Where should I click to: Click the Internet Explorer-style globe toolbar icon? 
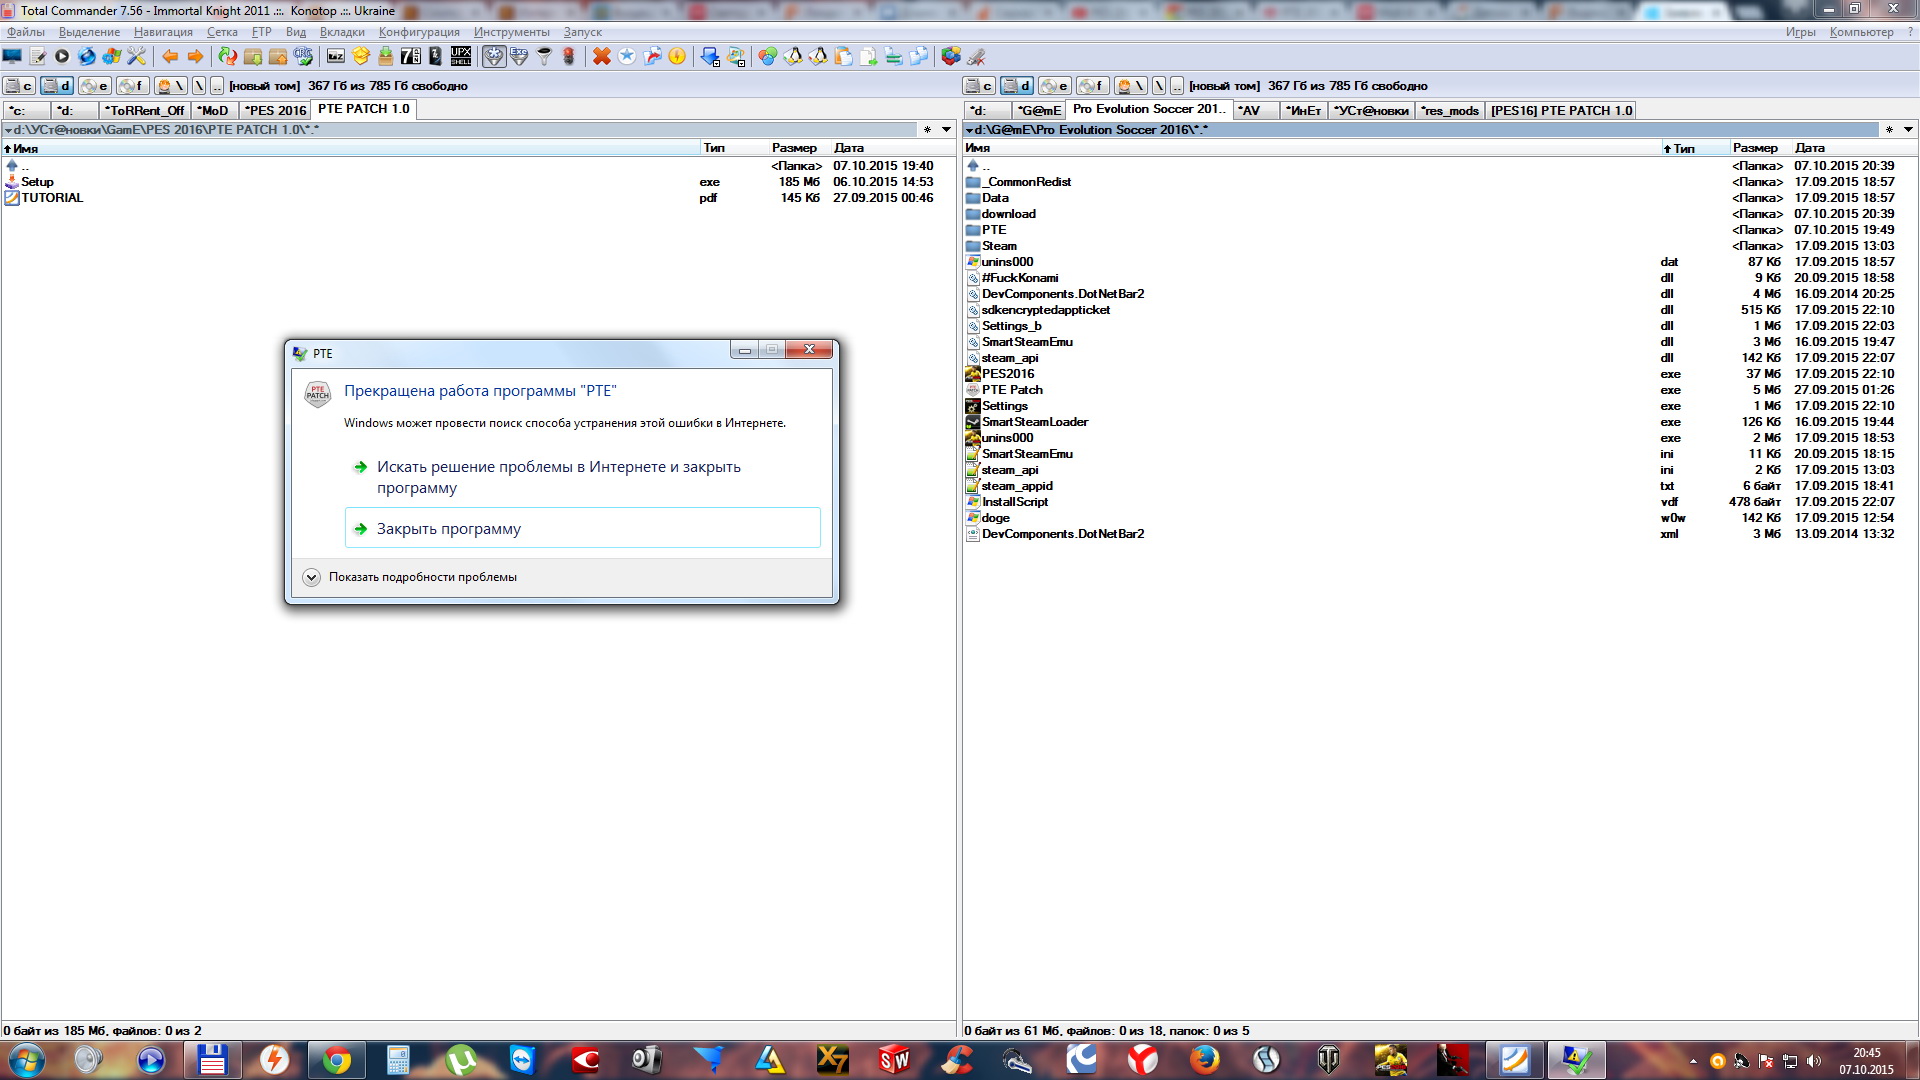pyautogui.click(x=87, y=57)
